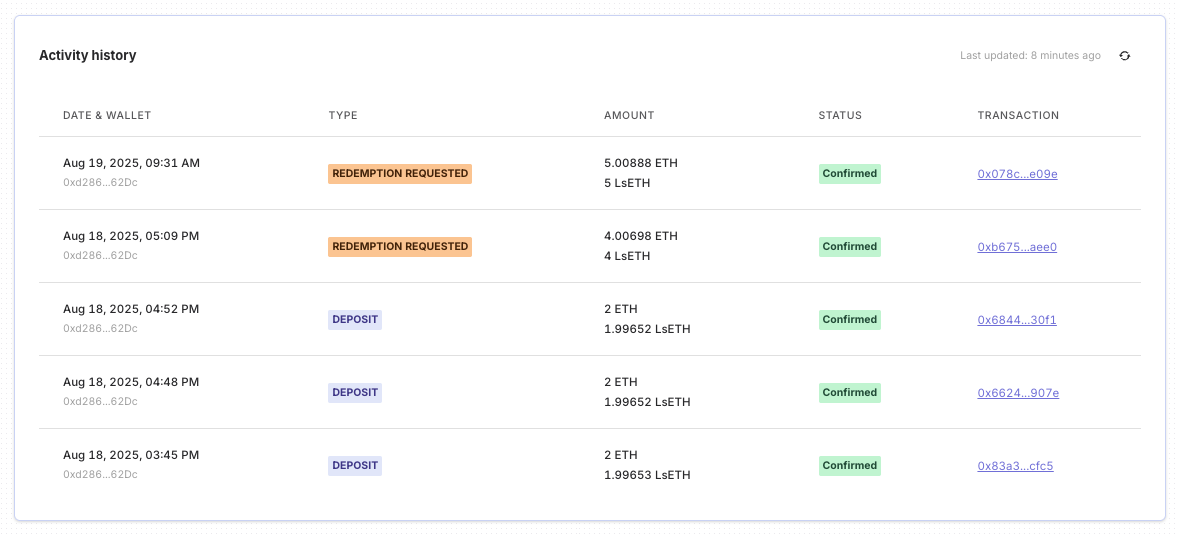Open transaction link 0x83a3...cfc5
The height and width of the screenshot is (536, 1179).
coord(1015,465)
